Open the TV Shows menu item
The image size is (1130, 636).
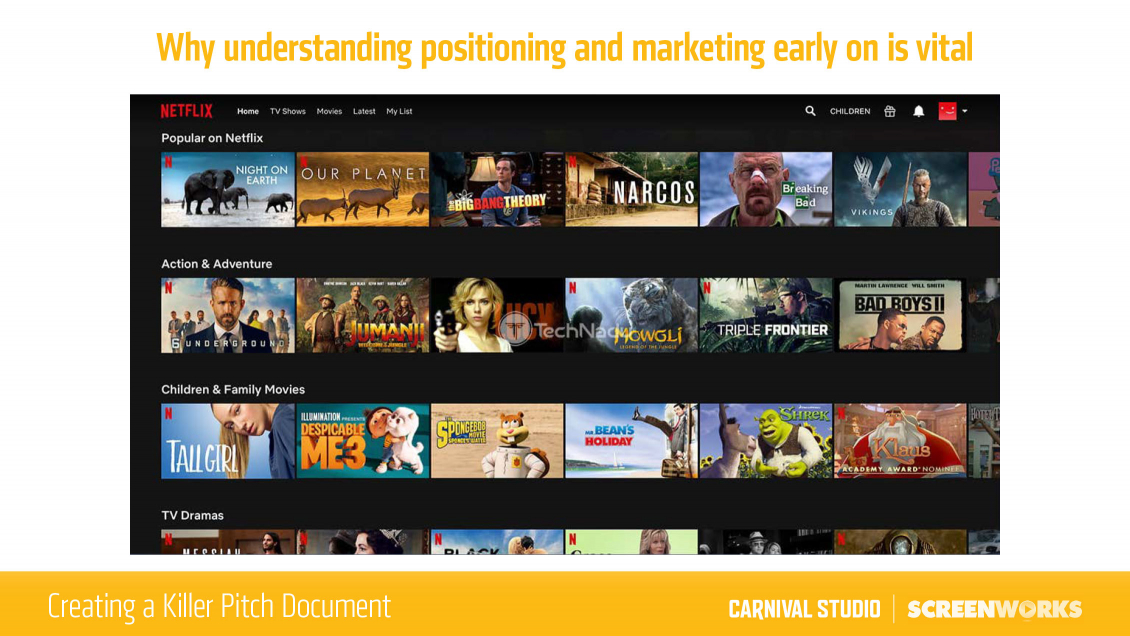coord(288,111)
